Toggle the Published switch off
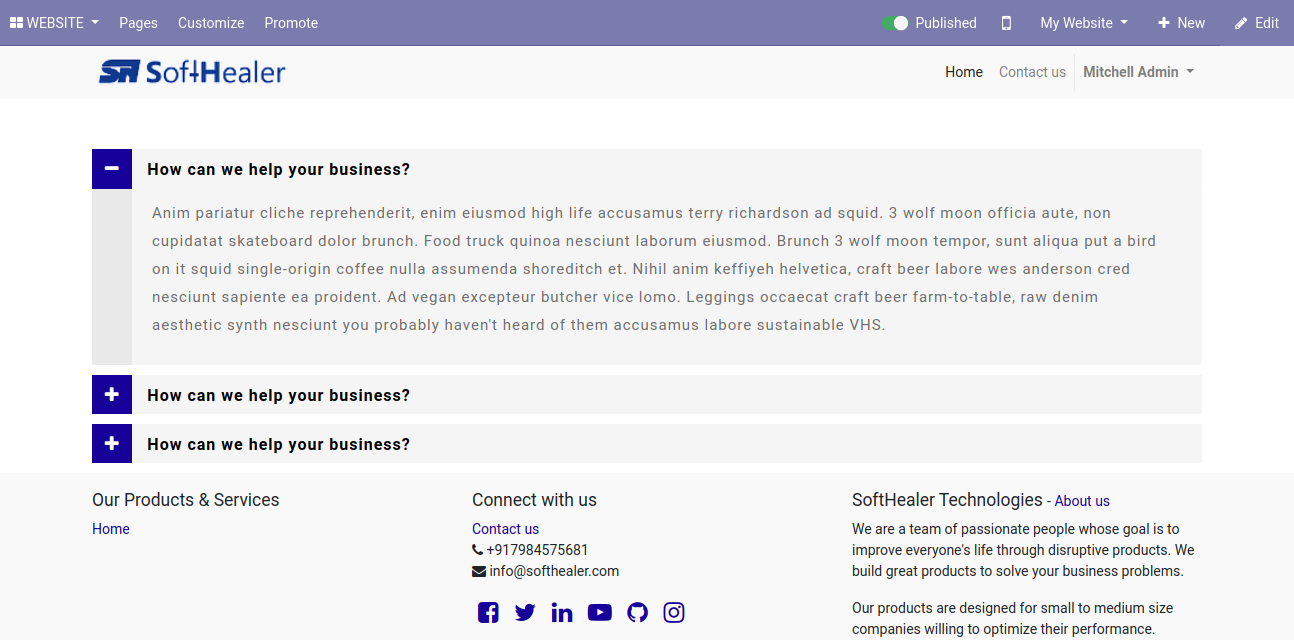 pyautogui.click(x=895, y=23)
